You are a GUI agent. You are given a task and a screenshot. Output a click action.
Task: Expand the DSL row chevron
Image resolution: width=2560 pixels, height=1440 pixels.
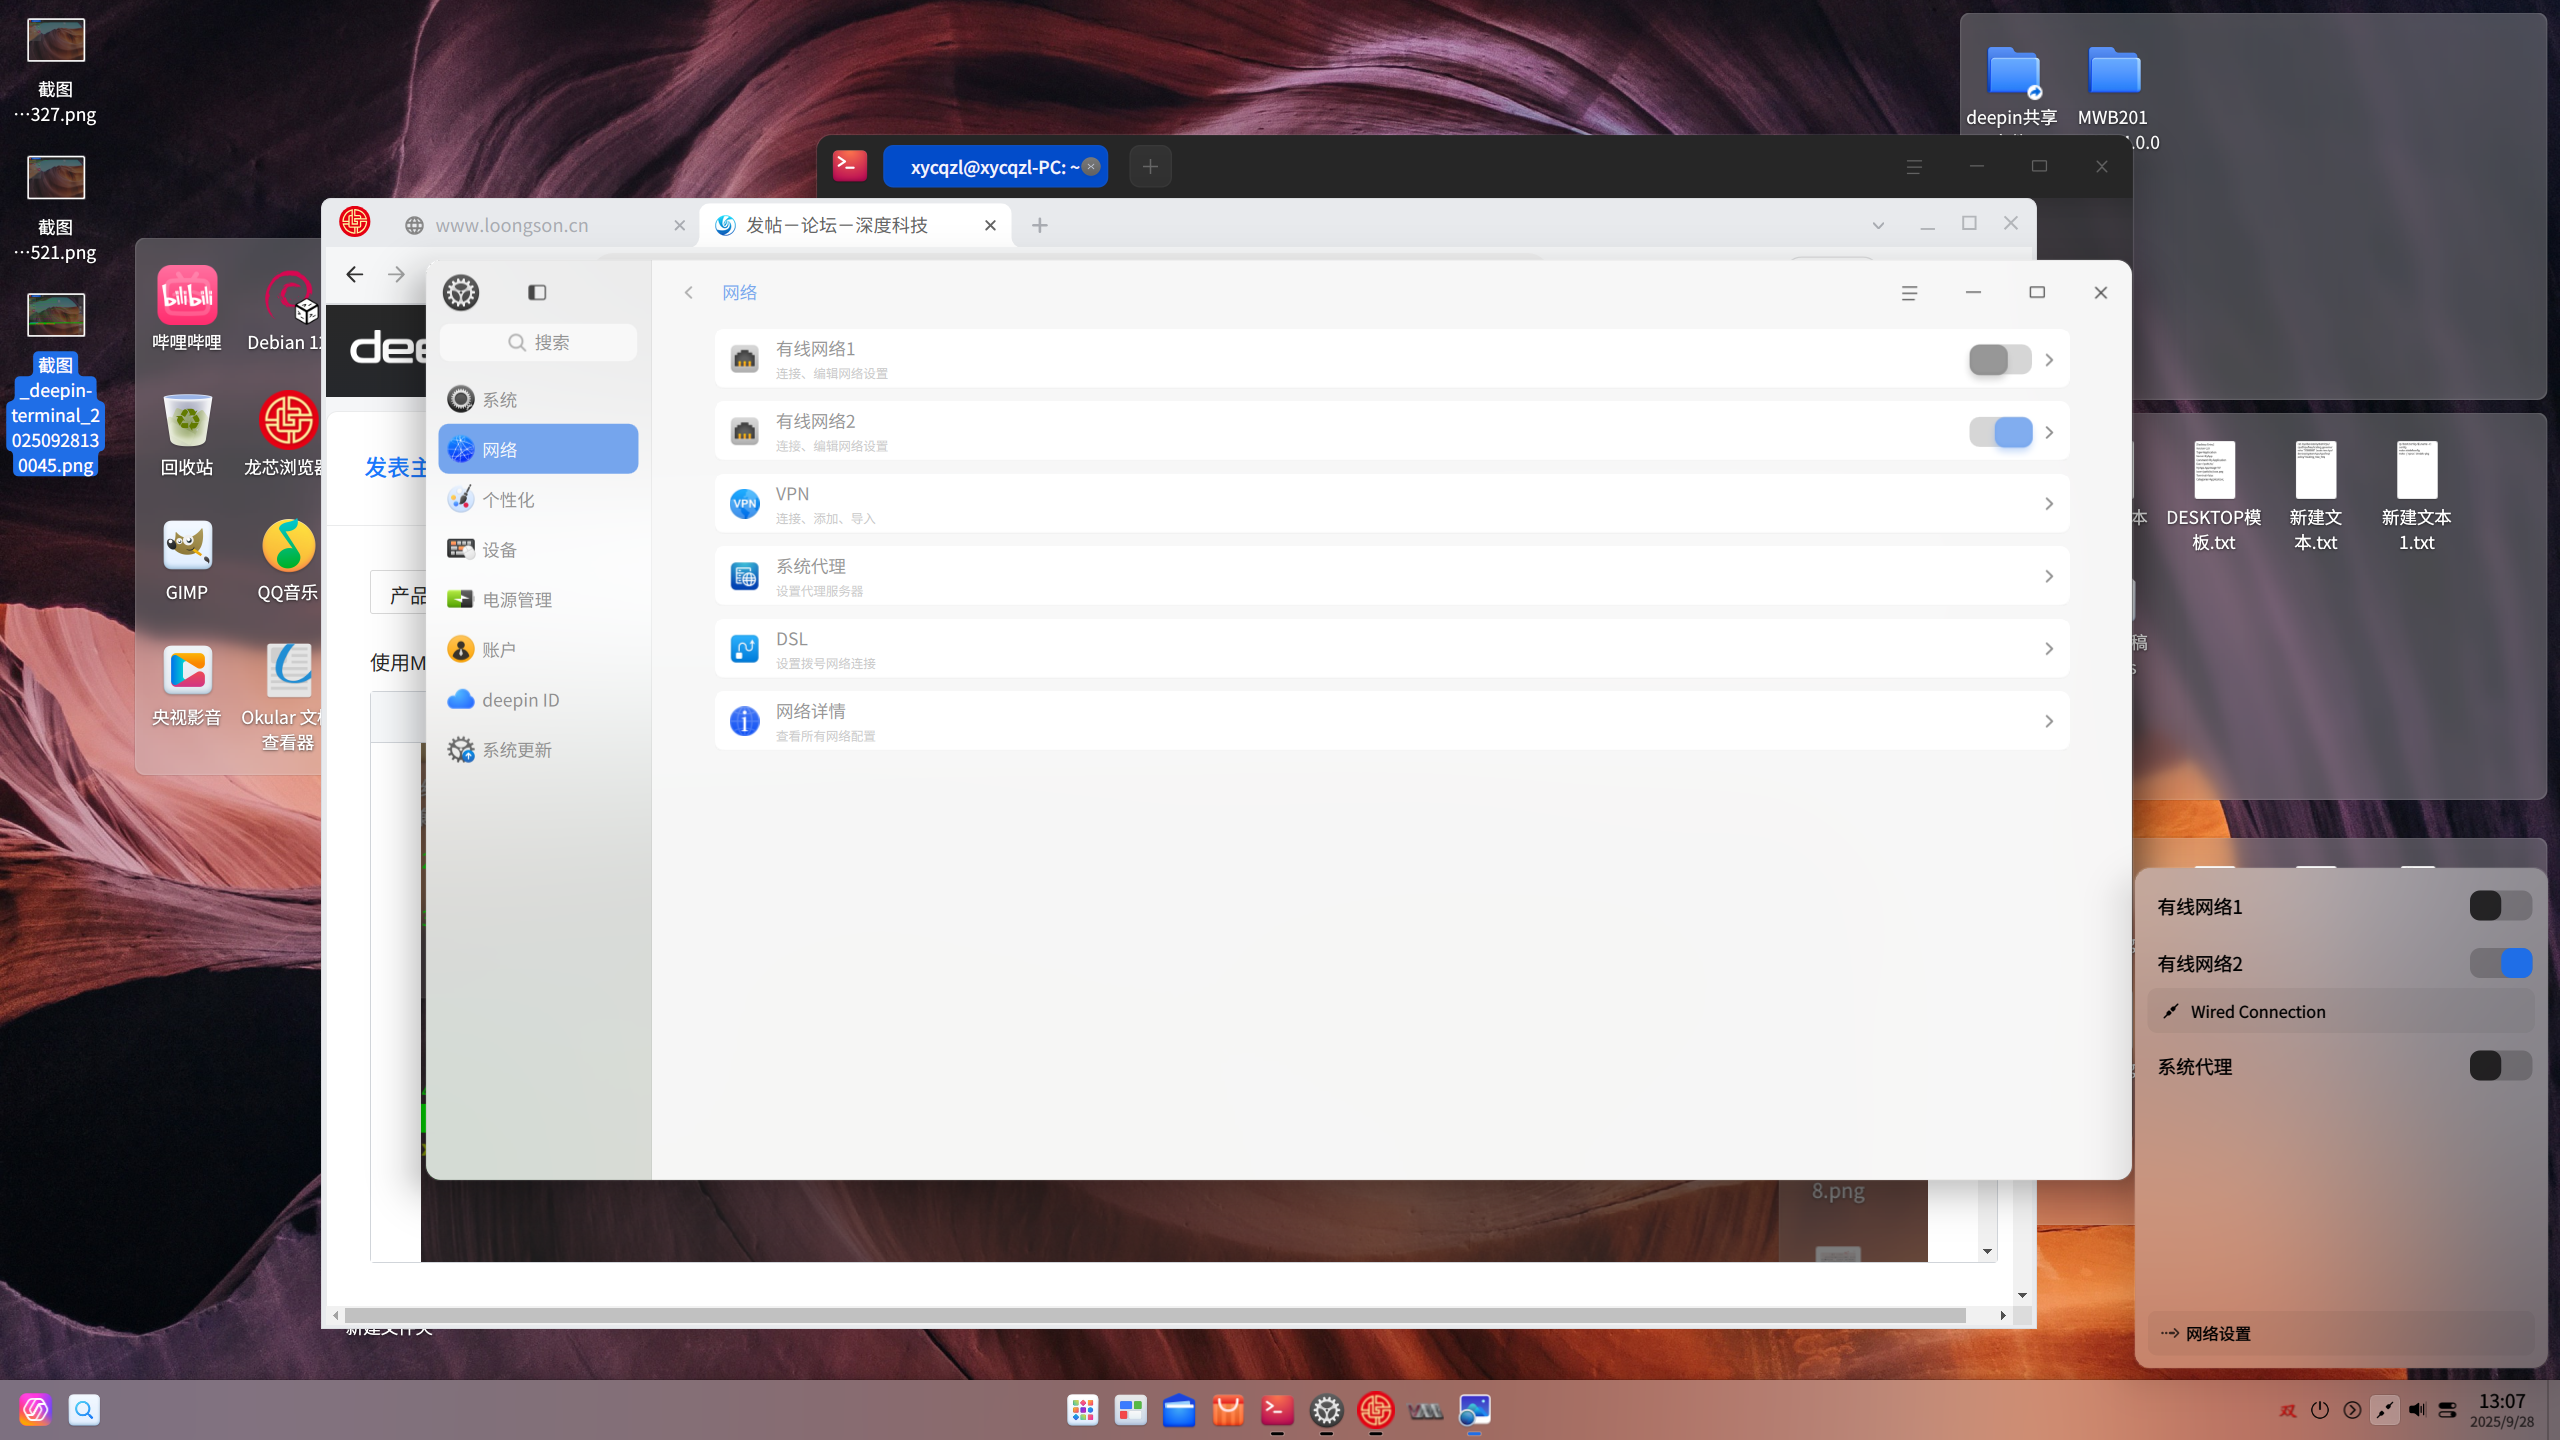pos(2049,649)
